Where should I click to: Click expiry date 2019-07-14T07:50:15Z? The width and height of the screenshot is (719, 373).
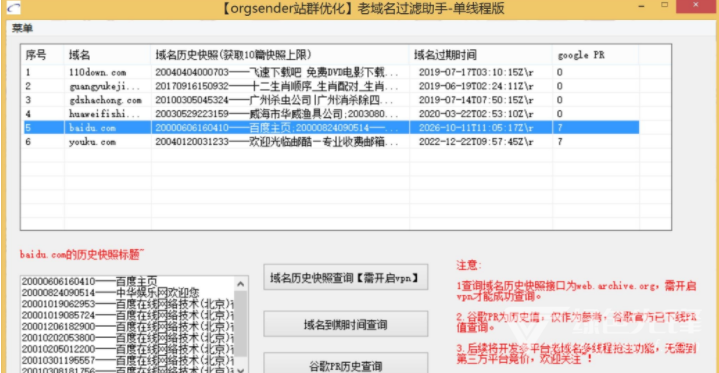(x=476, y=100)
